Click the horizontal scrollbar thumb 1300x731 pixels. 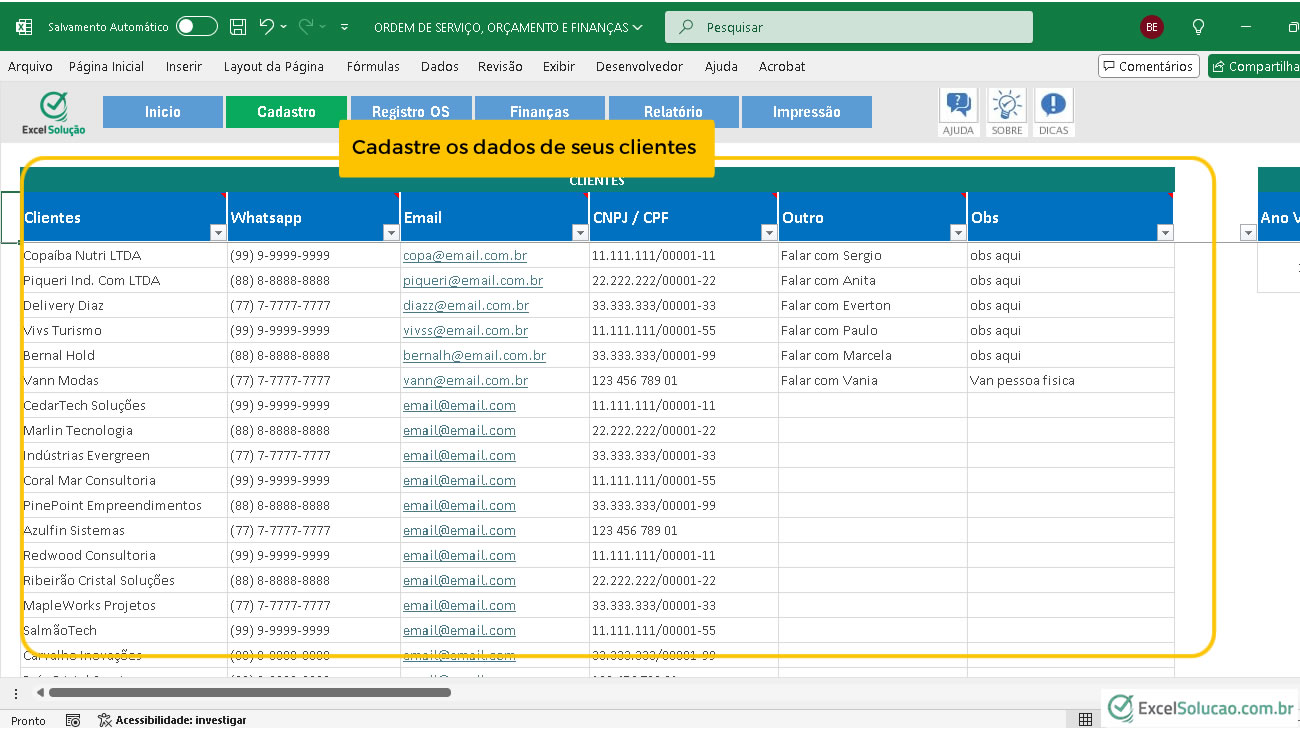(x=250, y=692)
